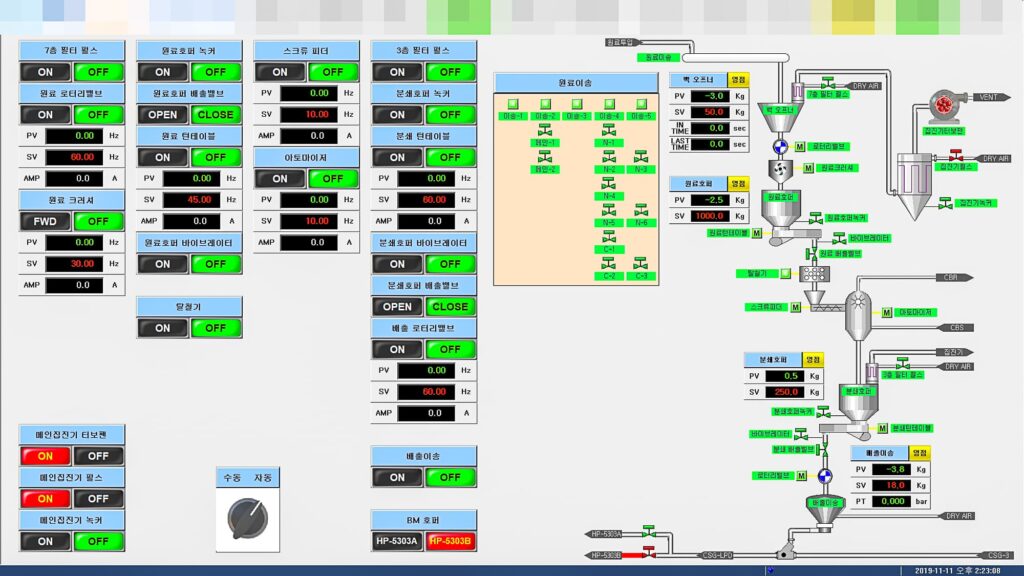Image resolution: width=1024 pixels, height=576 pixels.
Task: Click the M icon next to 스크류피더 label
Action: pos(796,307)
